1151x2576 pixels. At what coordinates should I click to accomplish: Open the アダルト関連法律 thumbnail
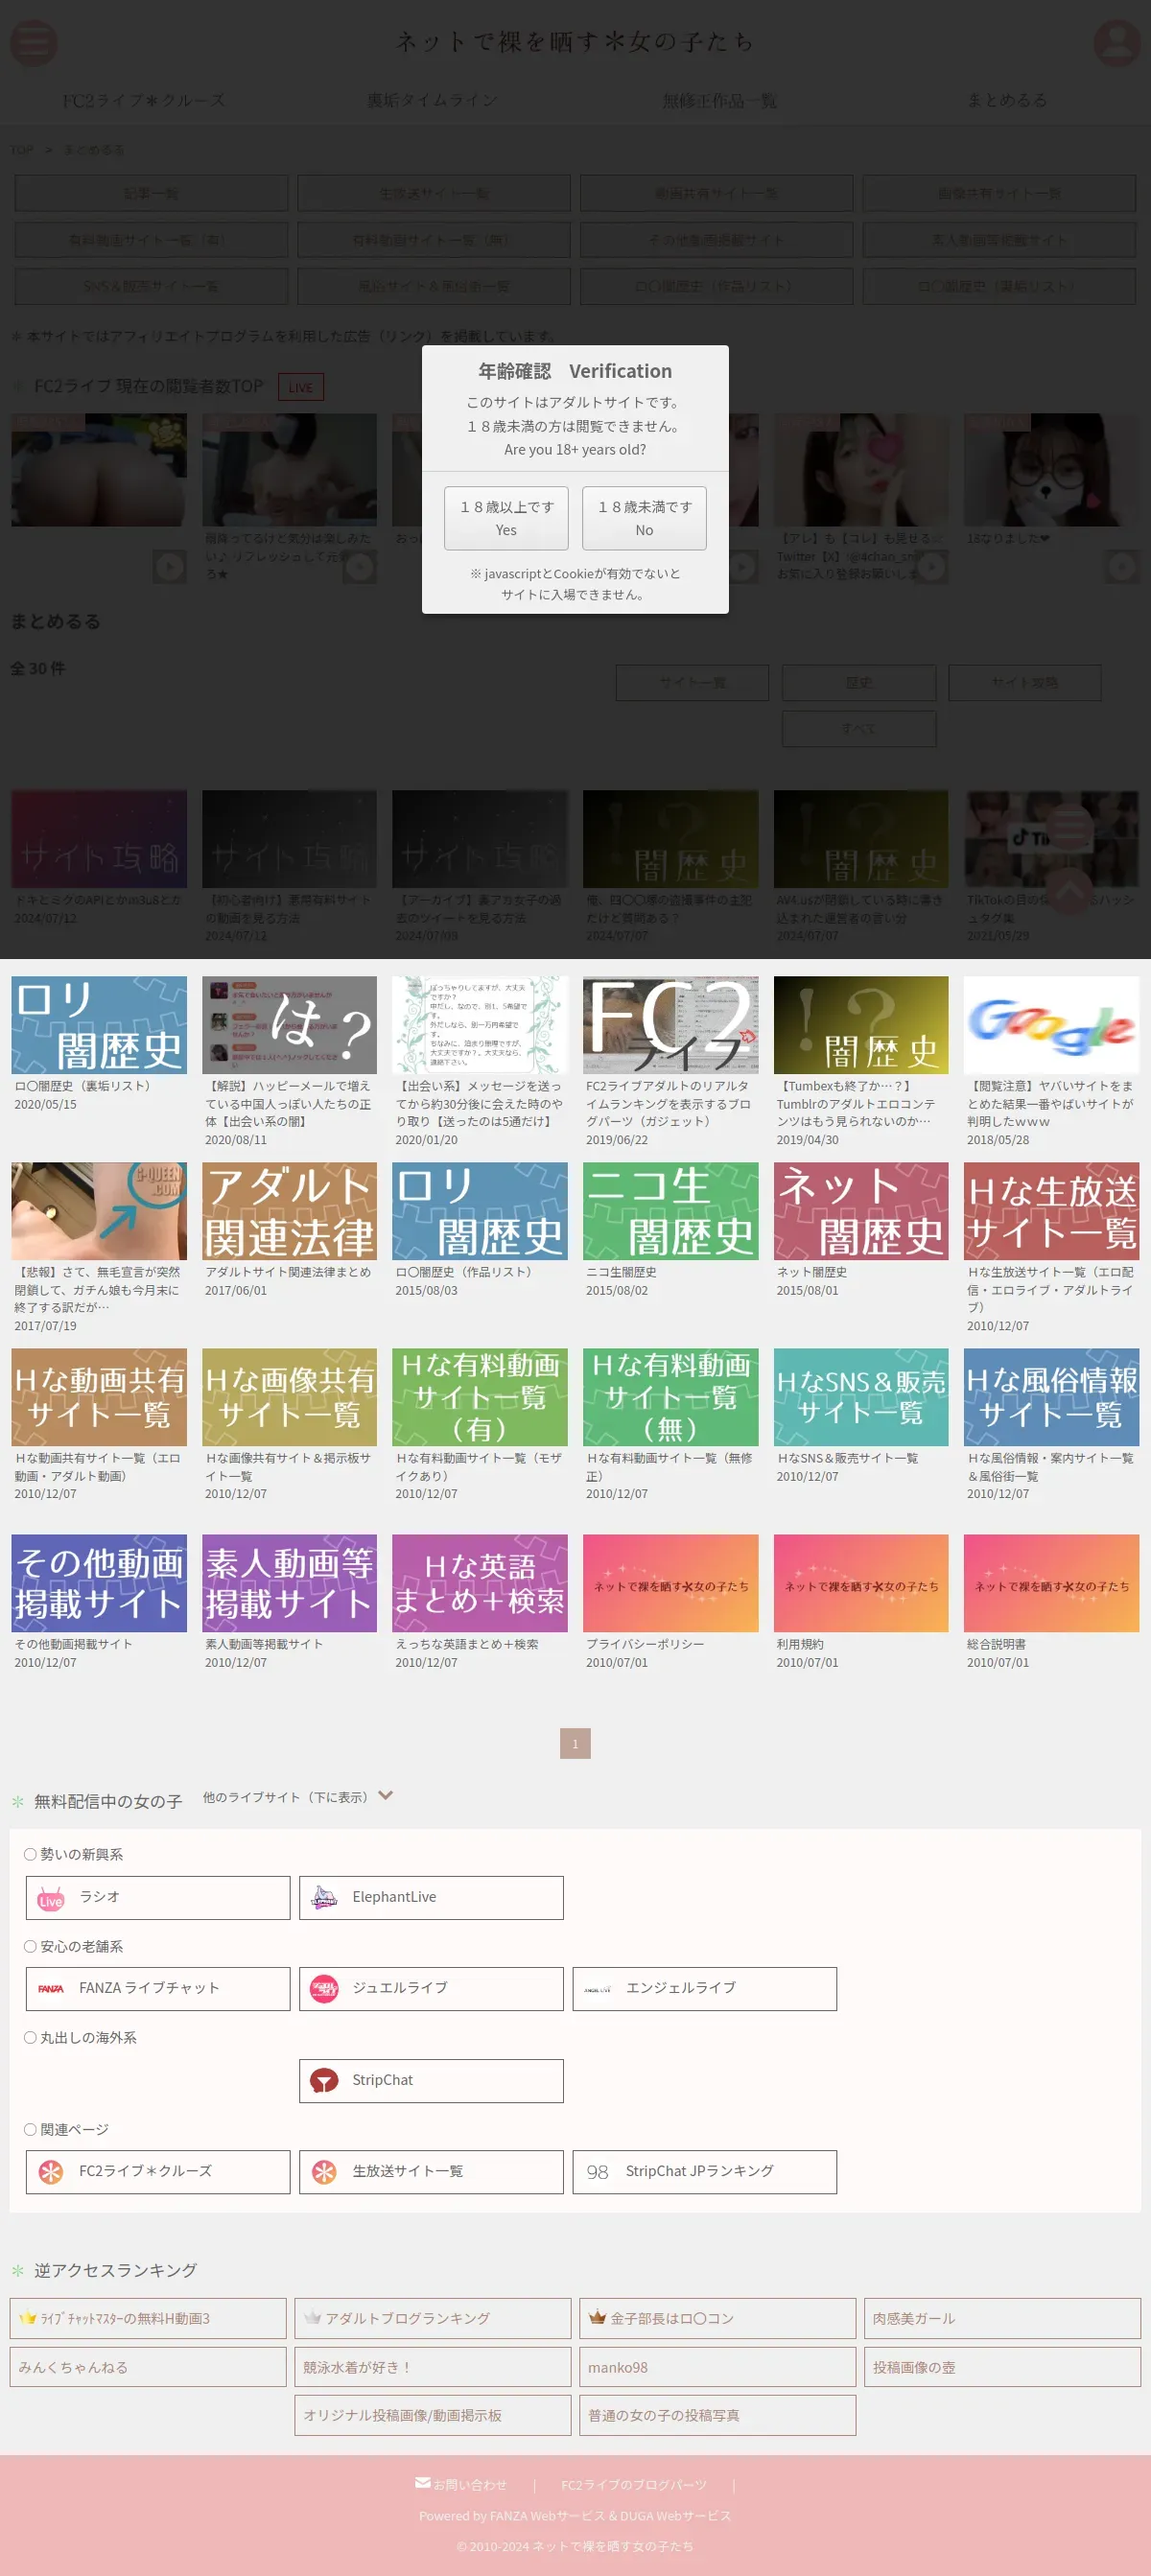(x=290, y=1211)
